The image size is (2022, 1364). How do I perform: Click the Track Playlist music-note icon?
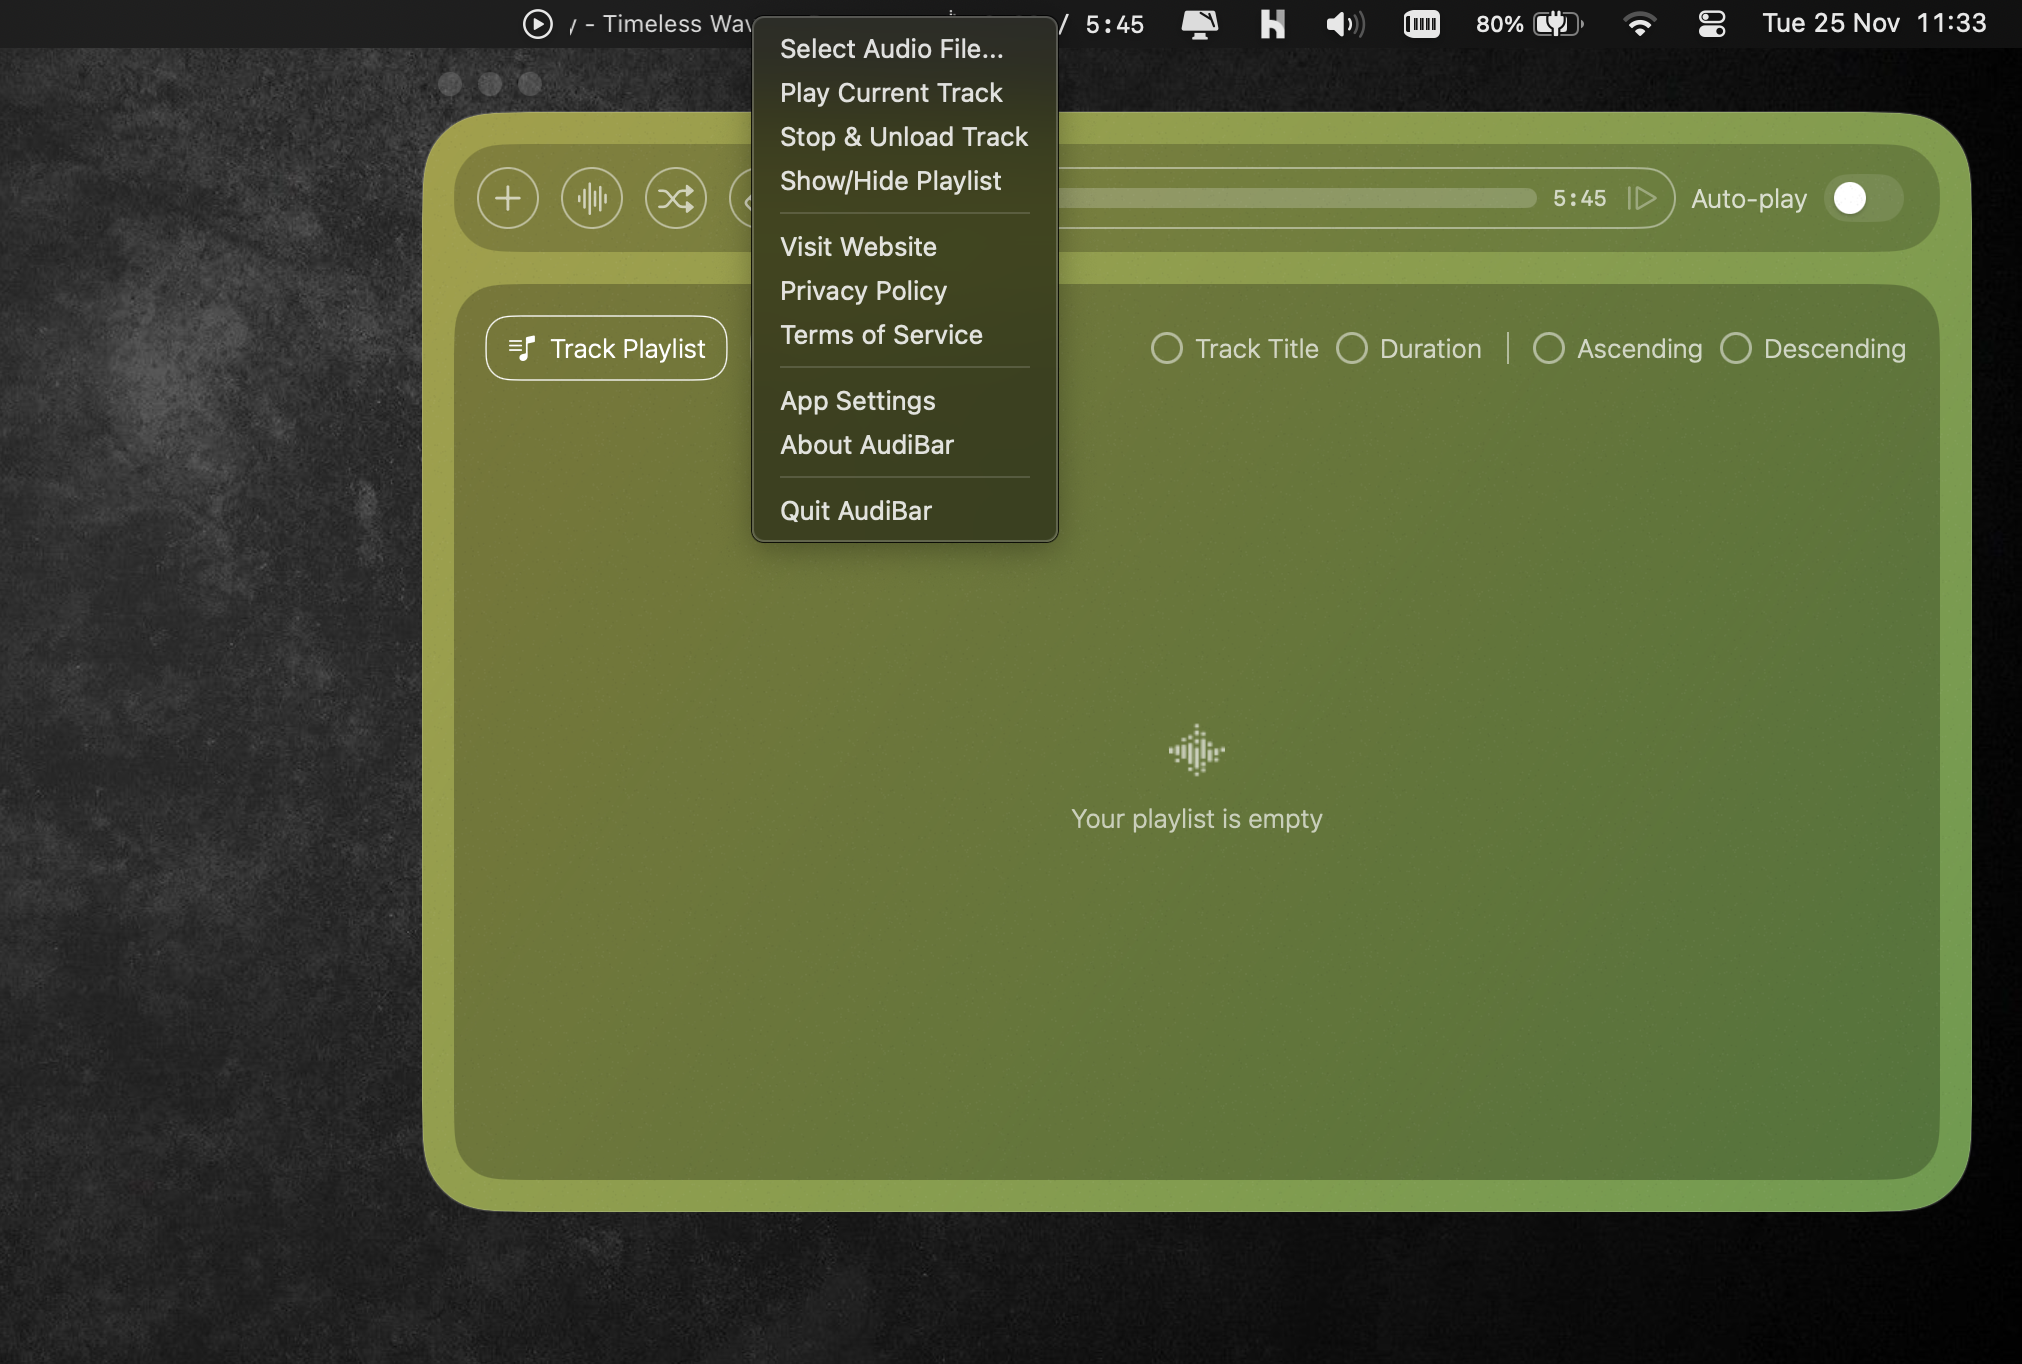coord(522,348)
